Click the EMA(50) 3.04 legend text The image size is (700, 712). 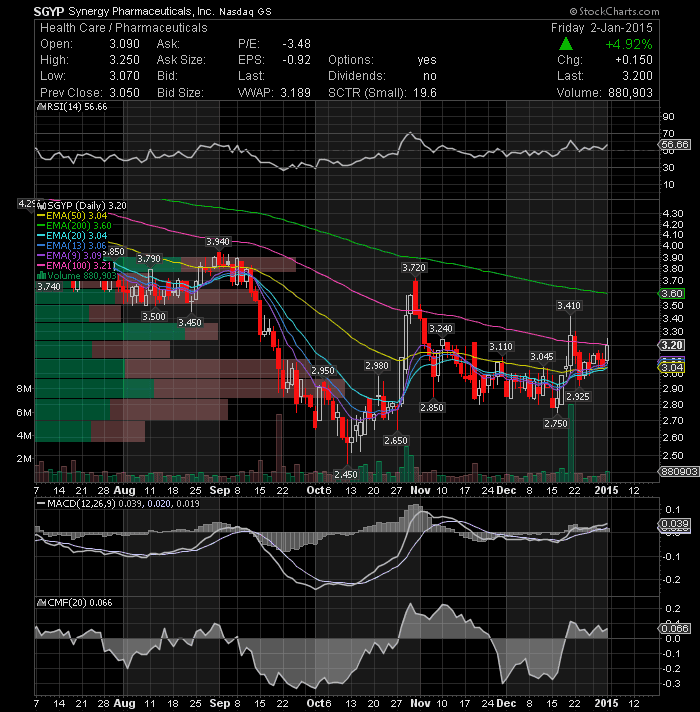point(76,216)
